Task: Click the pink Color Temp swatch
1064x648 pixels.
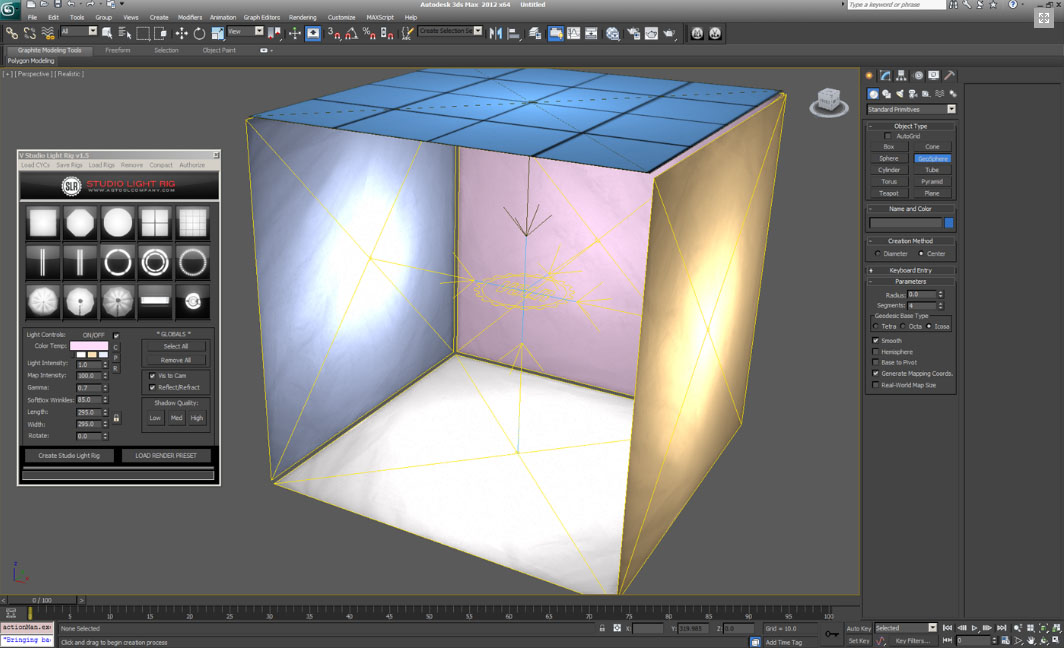Action: coord(88,346)
